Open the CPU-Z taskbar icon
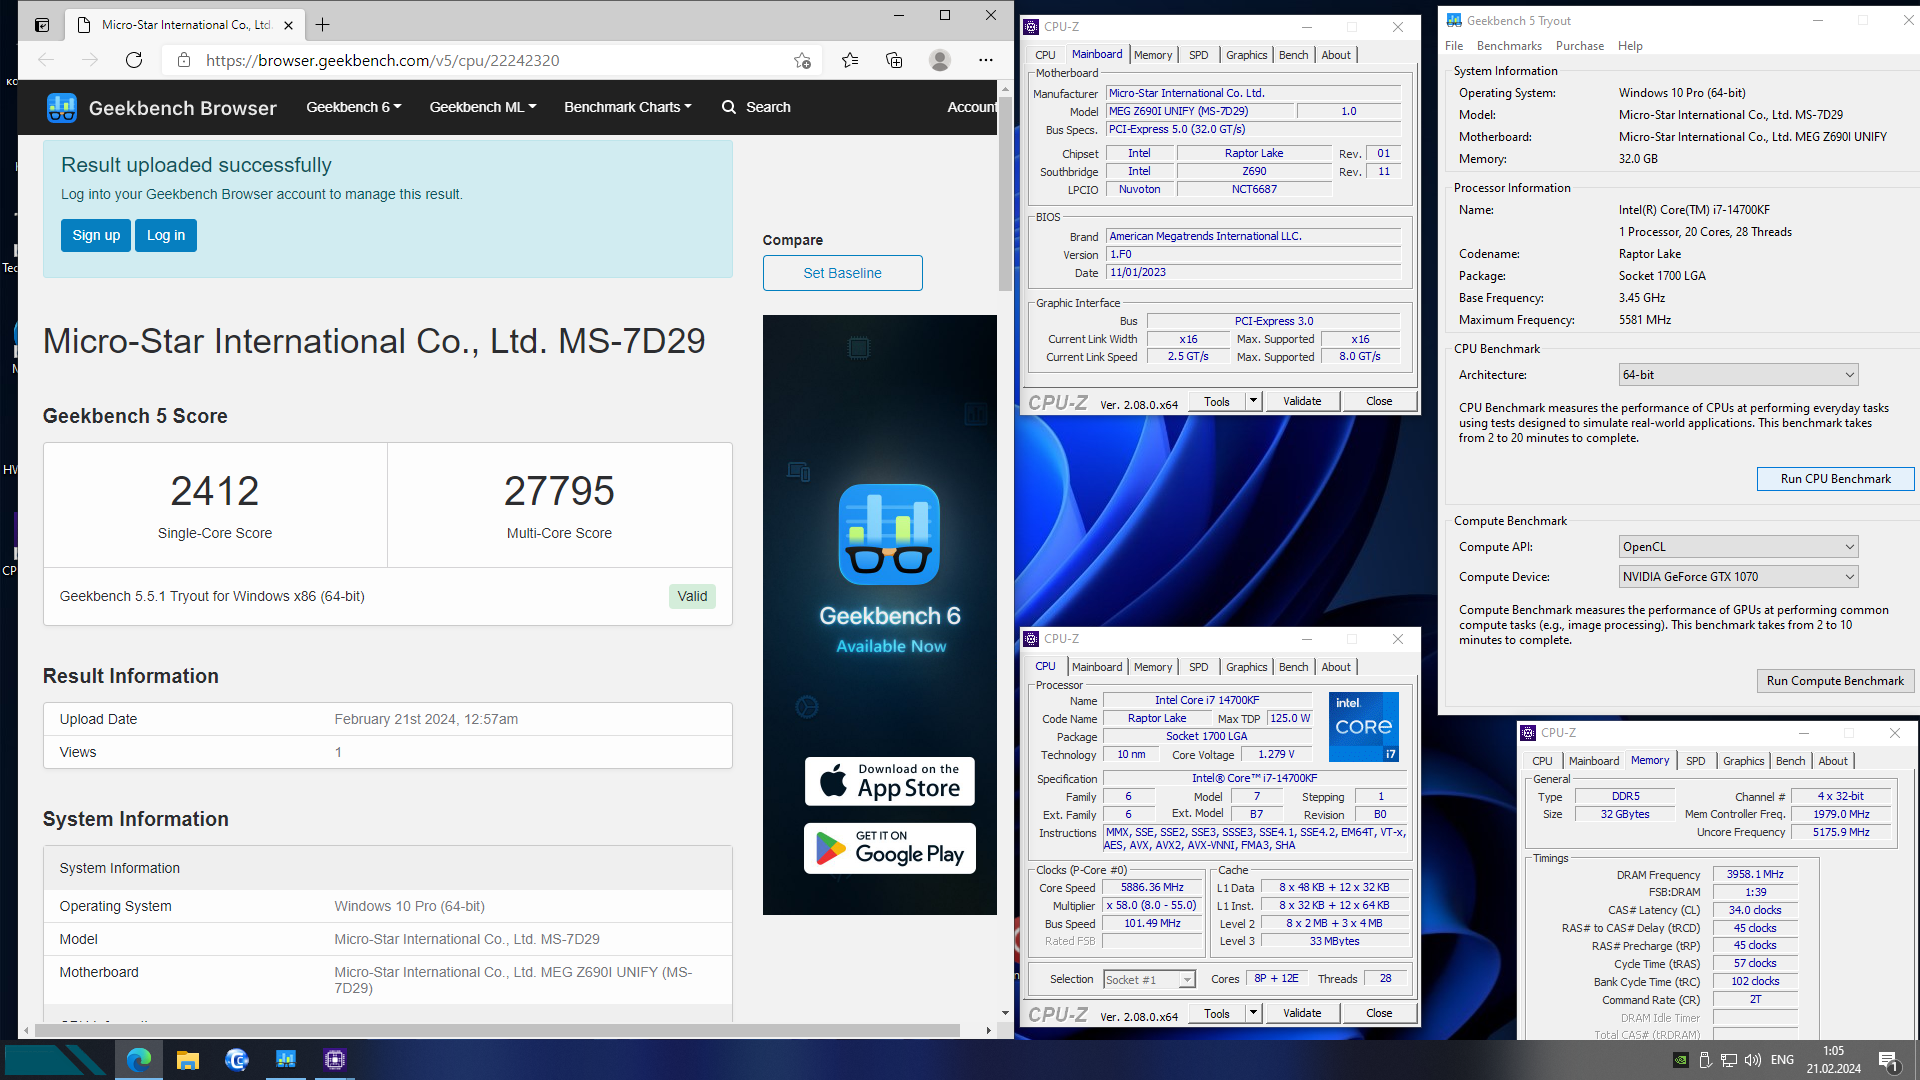1920x1080 pixels. coord(335,1059)
